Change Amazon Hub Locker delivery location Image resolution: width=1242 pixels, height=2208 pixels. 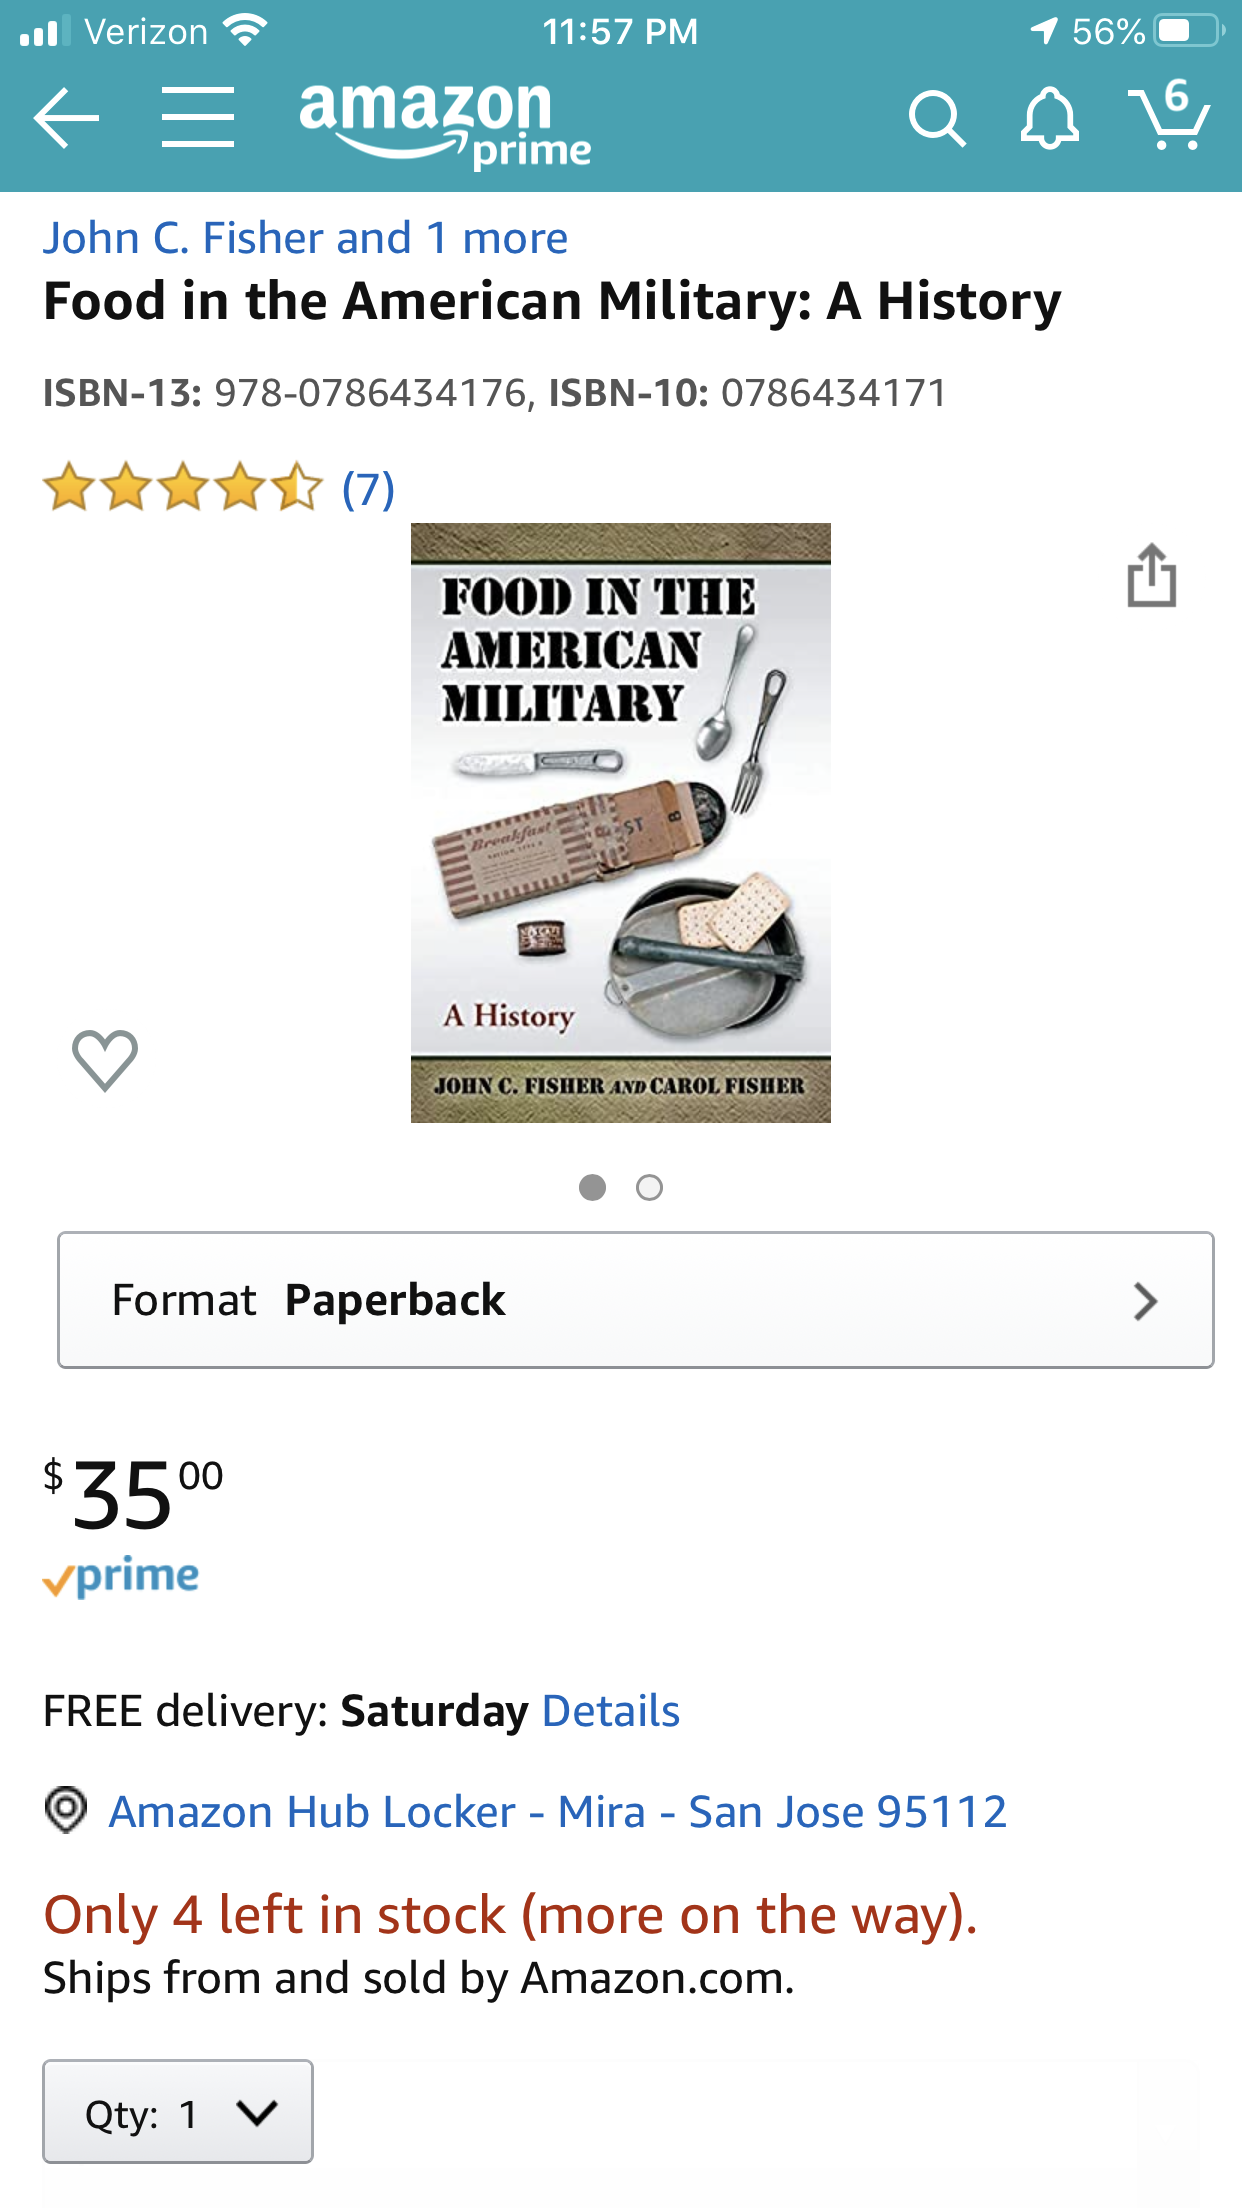pos(558,1811)
